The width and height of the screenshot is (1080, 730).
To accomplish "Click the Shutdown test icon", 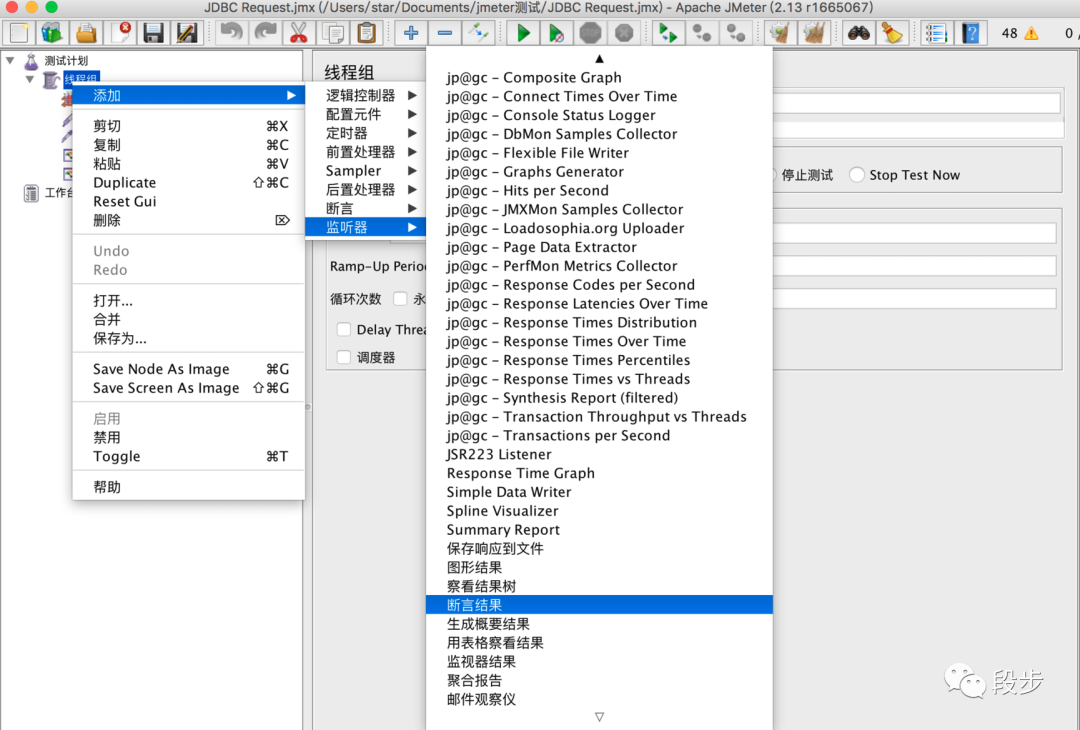I will (x=624, y=32).
